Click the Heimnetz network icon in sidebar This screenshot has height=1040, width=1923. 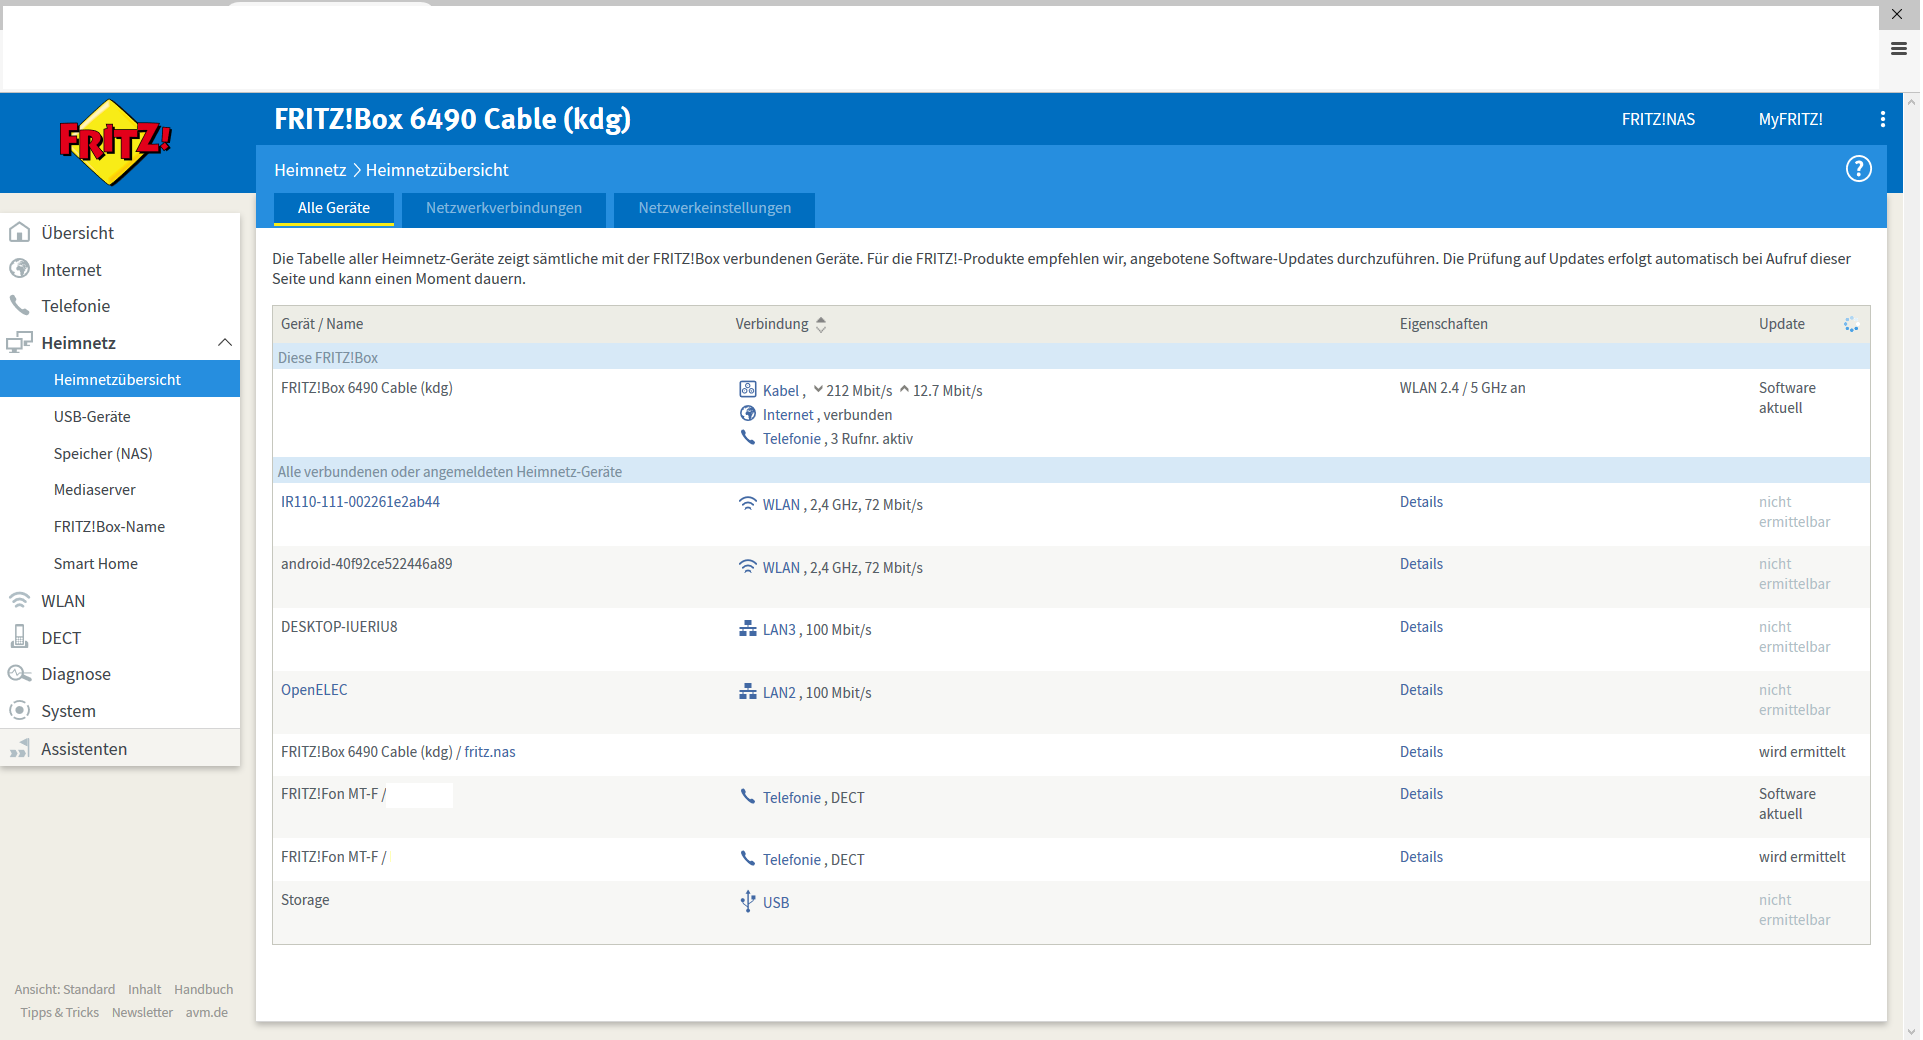point(19,342)
